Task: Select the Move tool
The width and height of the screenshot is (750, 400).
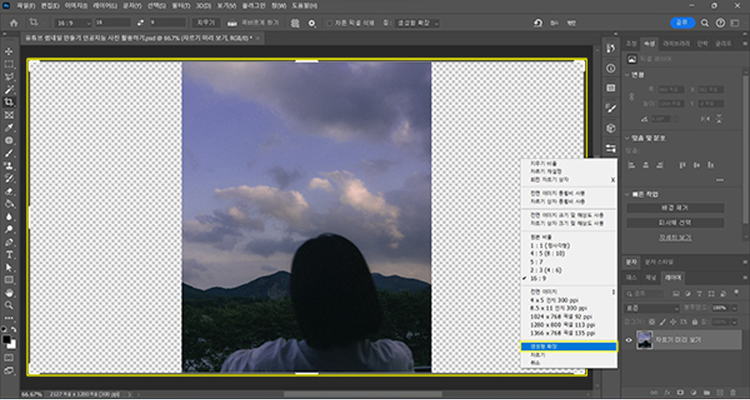Action: (9, 52)
